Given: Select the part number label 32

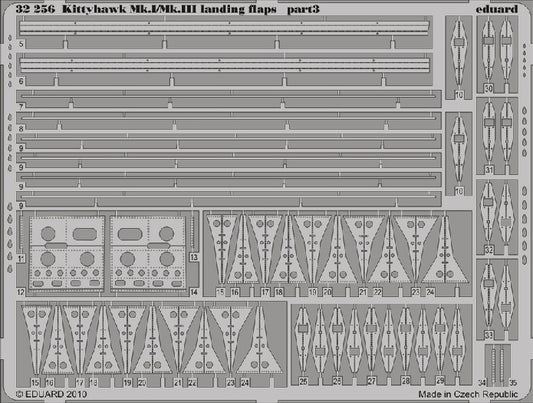Looking at the screenshot, I should [x=488, y=250].
